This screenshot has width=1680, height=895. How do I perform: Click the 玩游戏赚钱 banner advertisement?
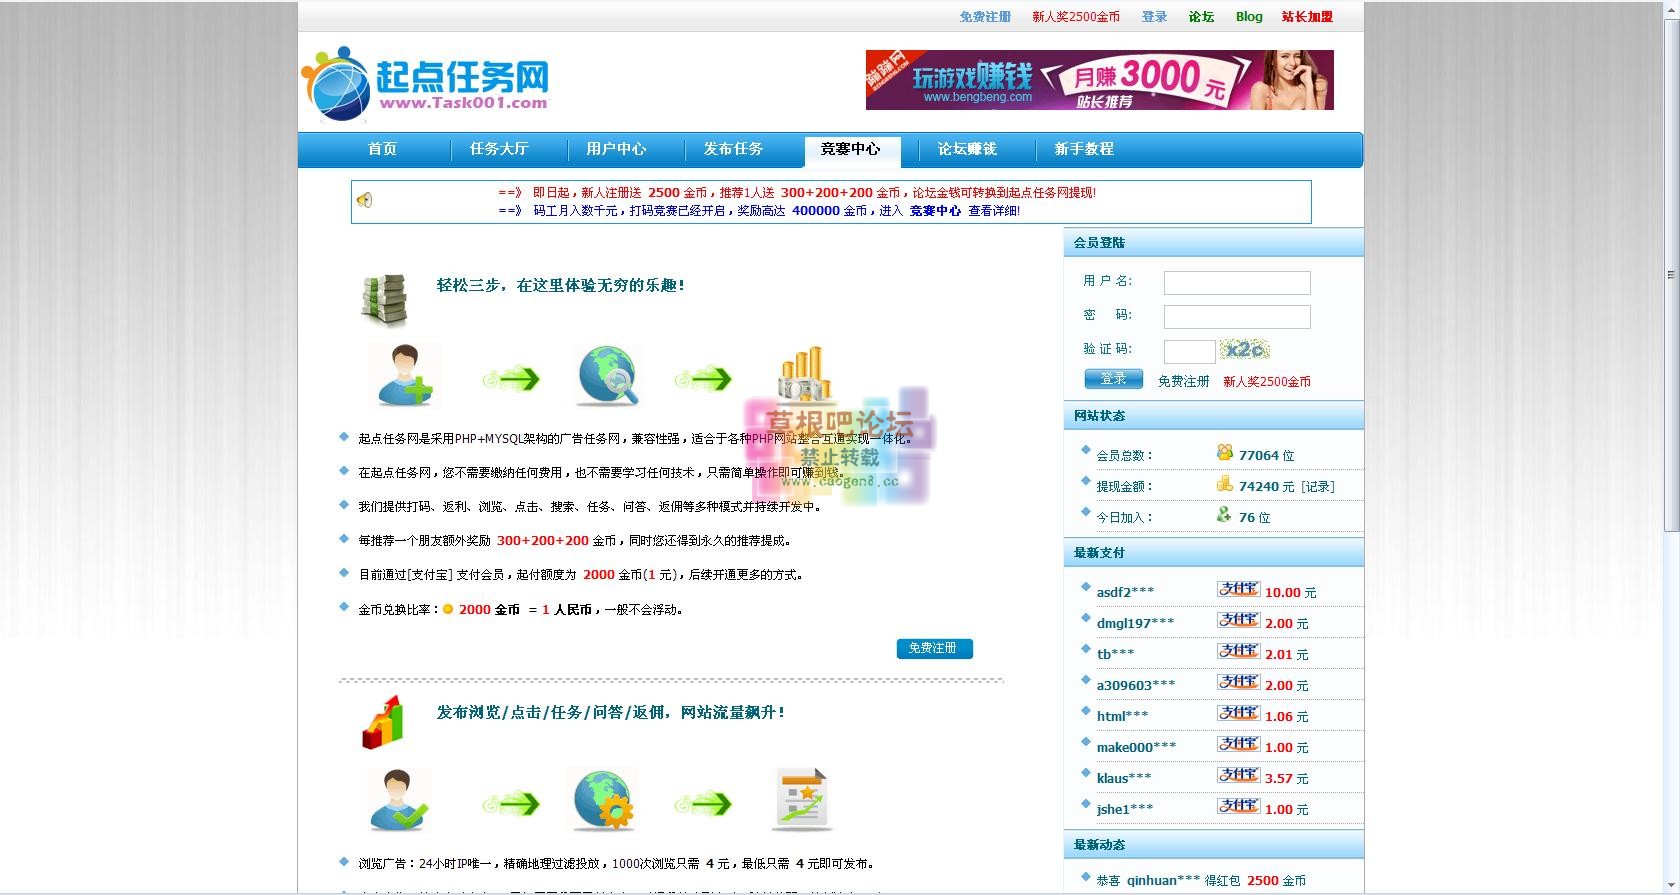[1099, 80]
